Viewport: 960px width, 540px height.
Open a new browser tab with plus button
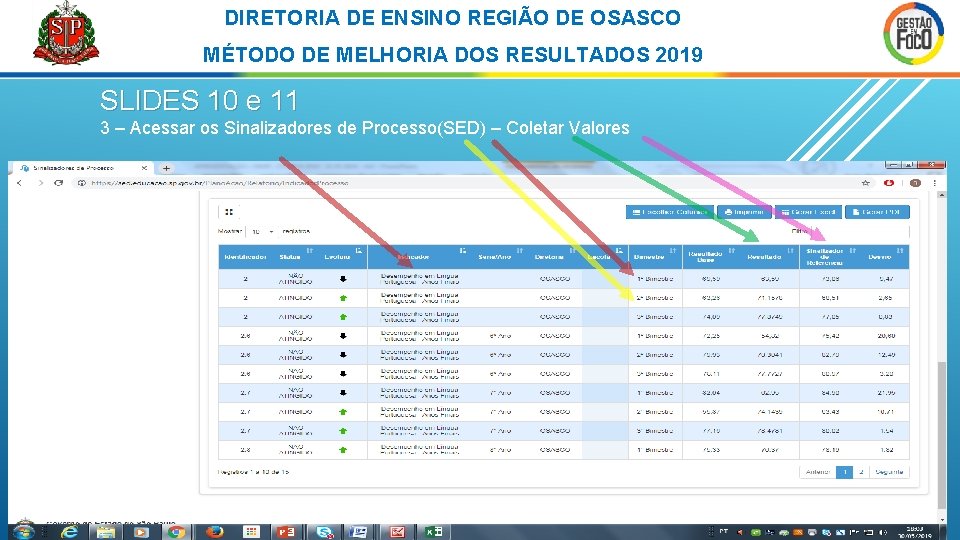[166, 168]
